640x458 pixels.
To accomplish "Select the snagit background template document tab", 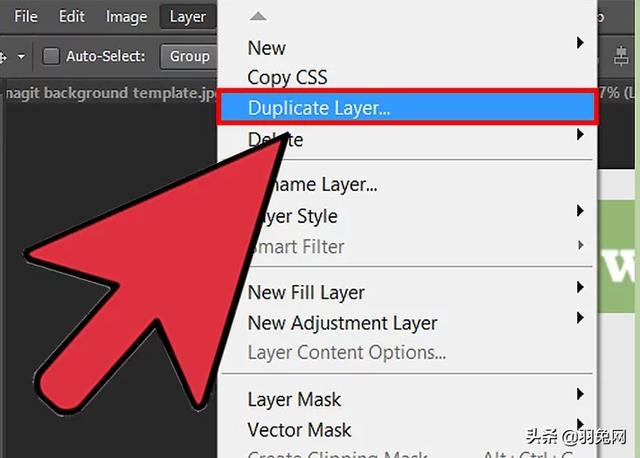I will [110, 93].
